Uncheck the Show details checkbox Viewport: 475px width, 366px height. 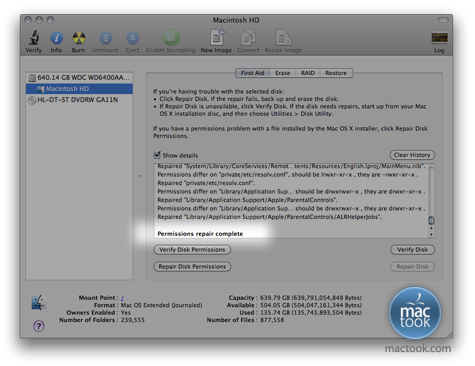157,155
